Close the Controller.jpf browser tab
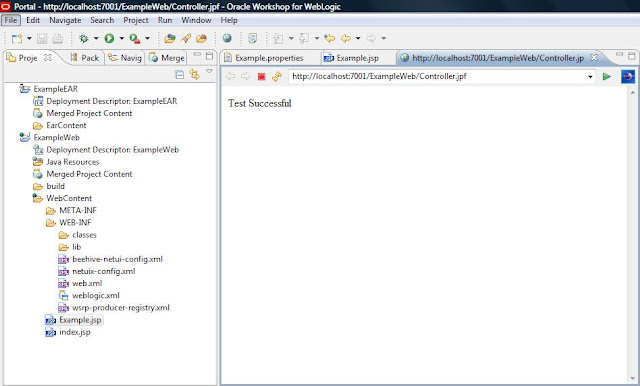The height and width of the screenshot is (386, 640). click(594, 58)
